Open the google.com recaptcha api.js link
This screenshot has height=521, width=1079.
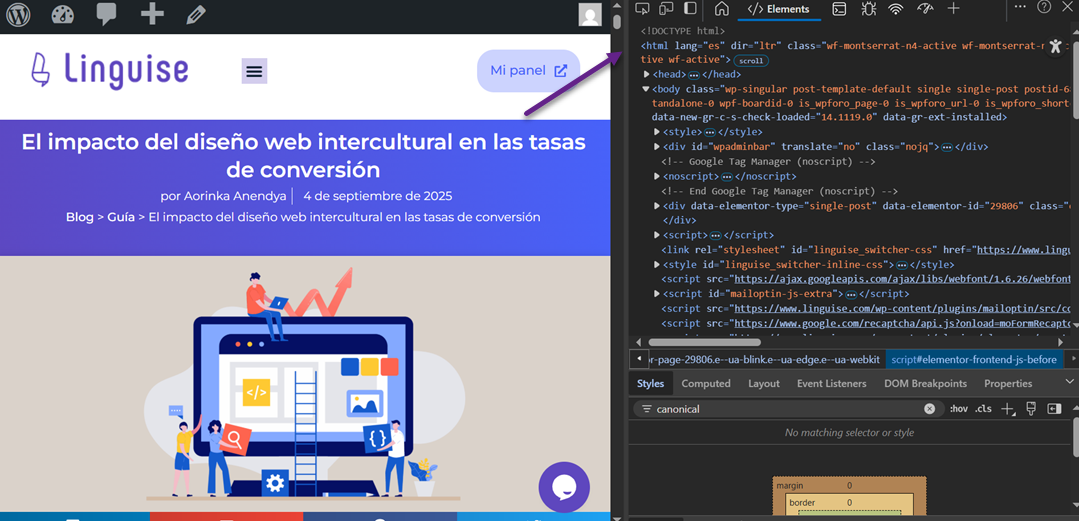click(902, 323)
